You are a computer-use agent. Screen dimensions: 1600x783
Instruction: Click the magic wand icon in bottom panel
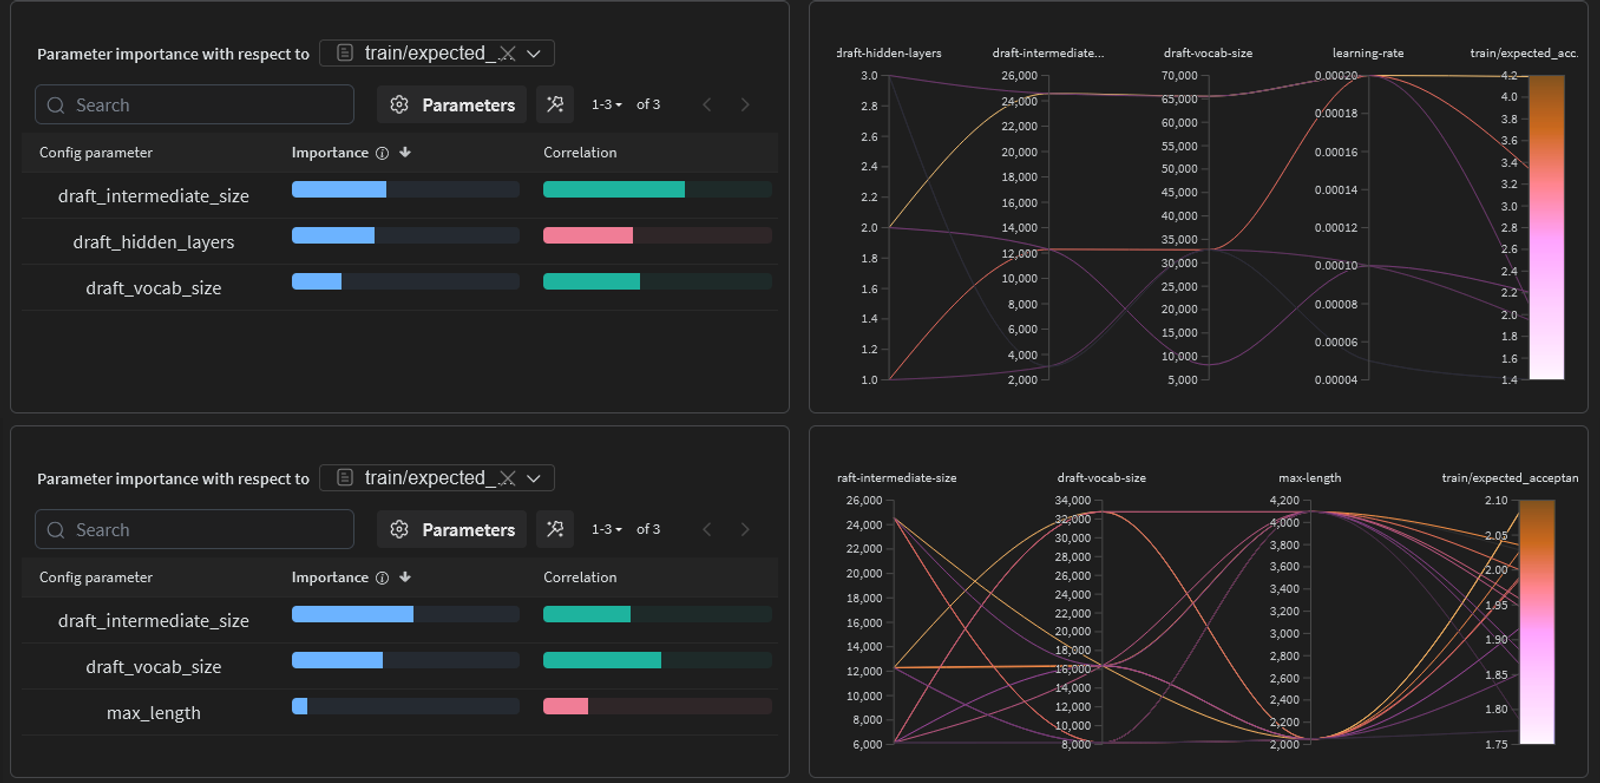[555, 529]
